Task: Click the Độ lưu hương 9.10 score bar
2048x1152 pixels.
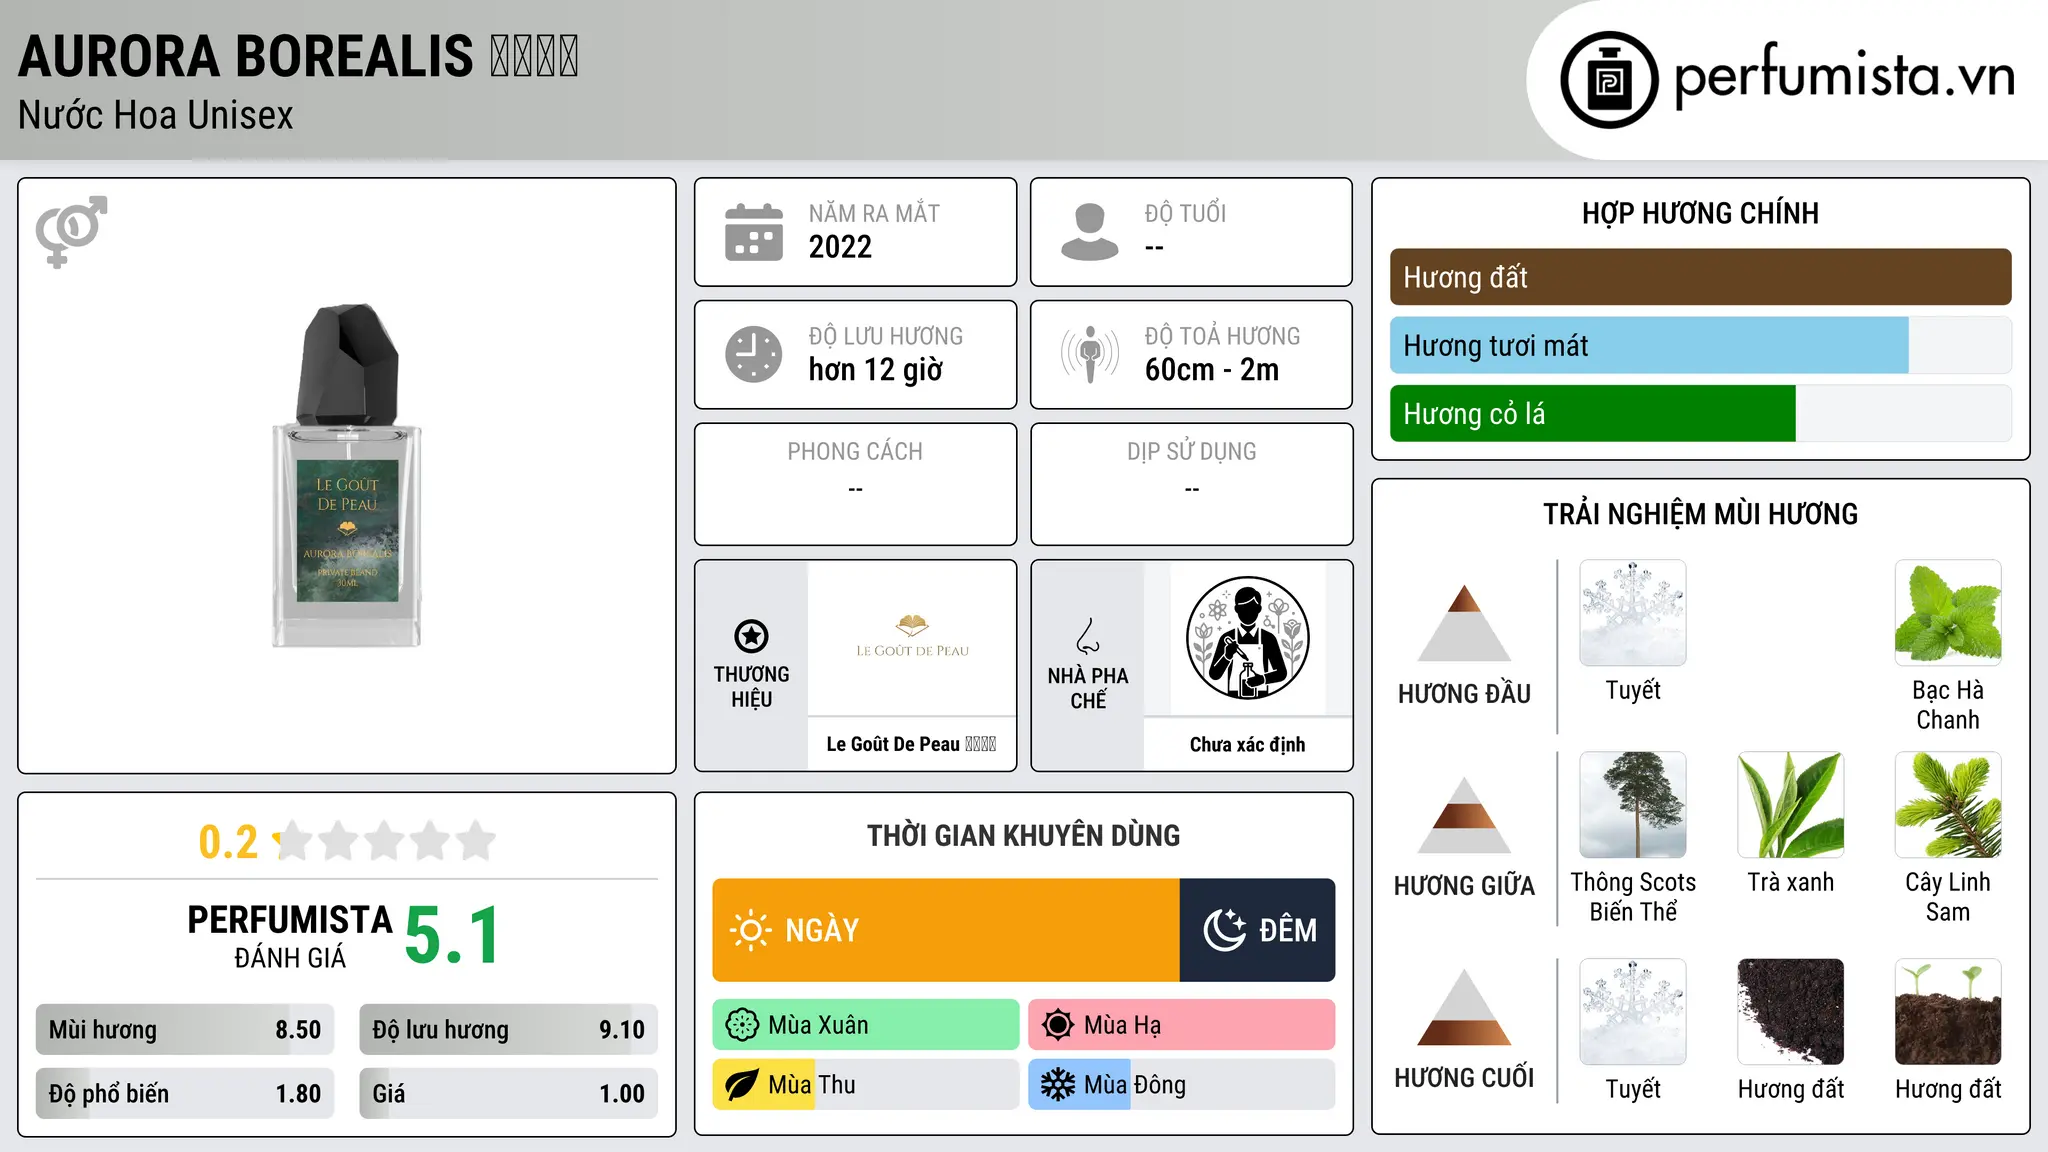Action: [x=508, y=1030]
